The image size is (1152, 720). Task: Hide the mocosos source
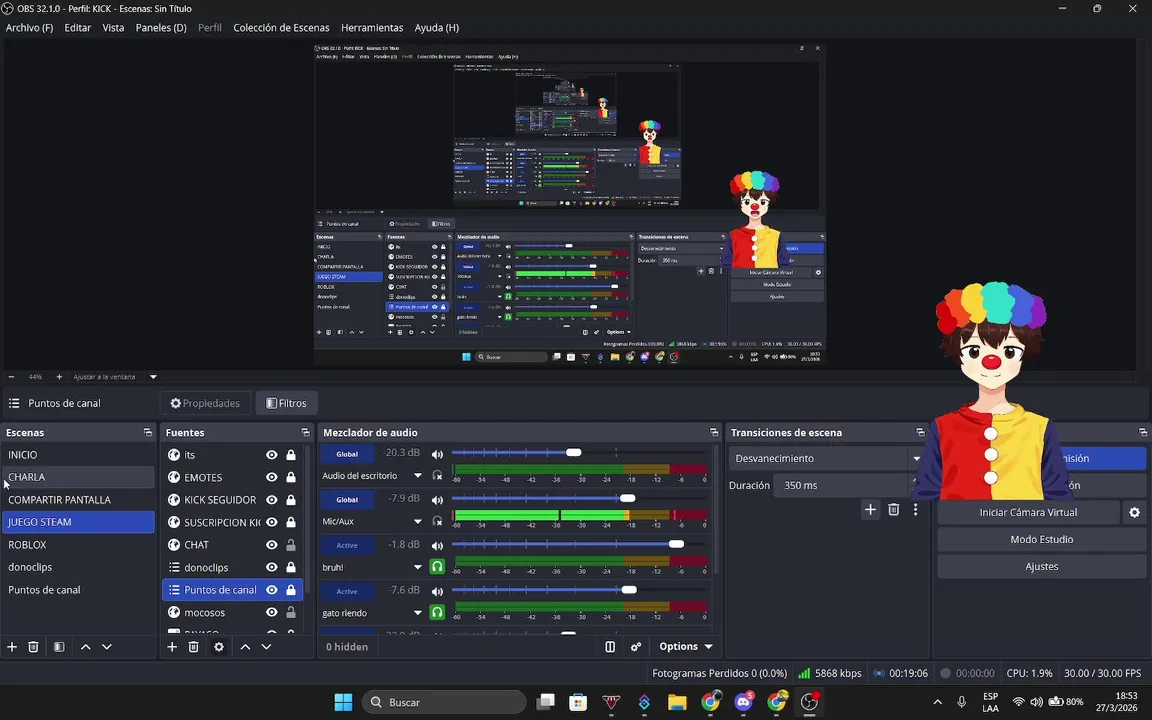tap(272, 612)
